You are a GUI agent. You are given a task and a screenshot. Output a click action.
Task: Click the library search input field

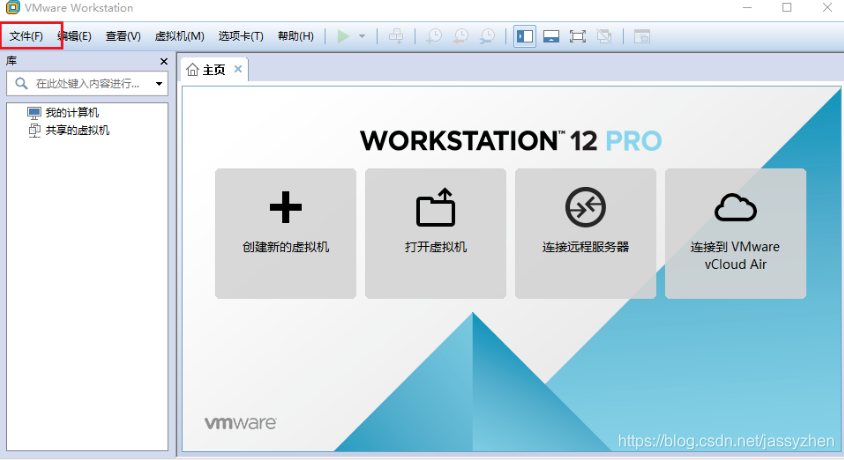pyautogui.click(x=87, y=83)
